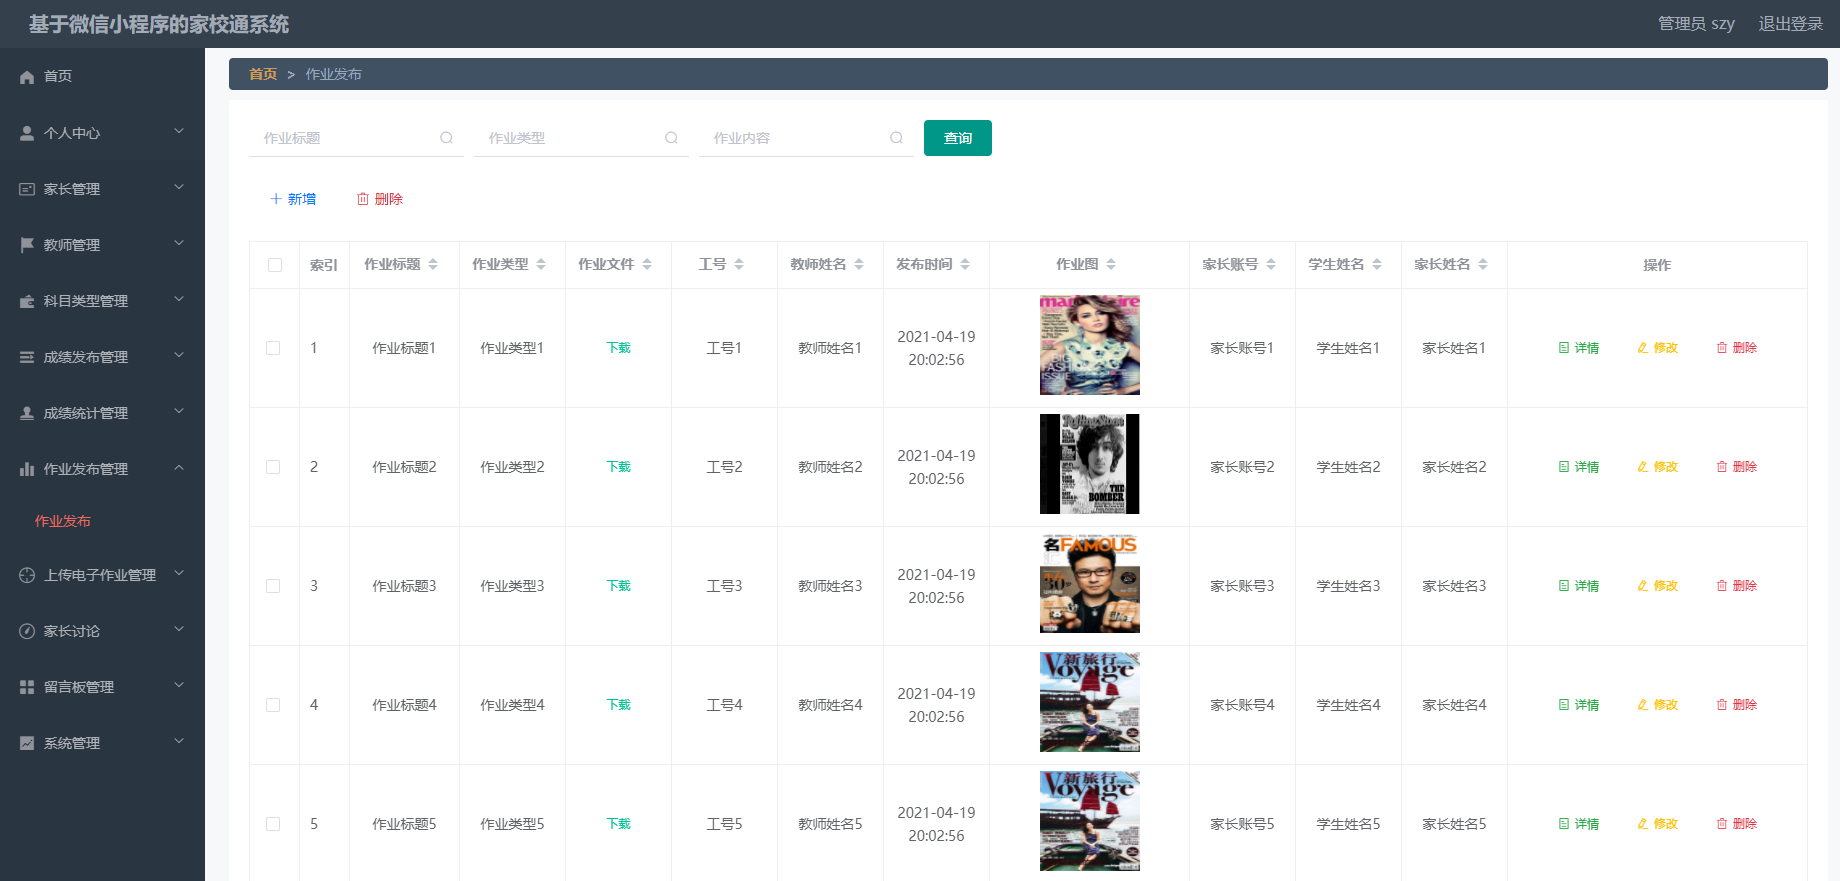This screenshot has width=1840, height=881.
Task: Click the 教师管理 flag icon
Action: pyautogui.click(x=27, y=245)
